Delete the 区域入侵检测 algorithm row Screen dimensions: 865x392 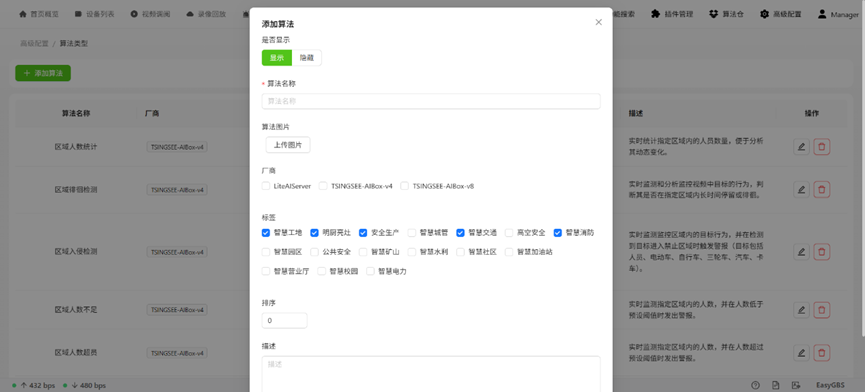pyautogui.click(x=822, y=251)
